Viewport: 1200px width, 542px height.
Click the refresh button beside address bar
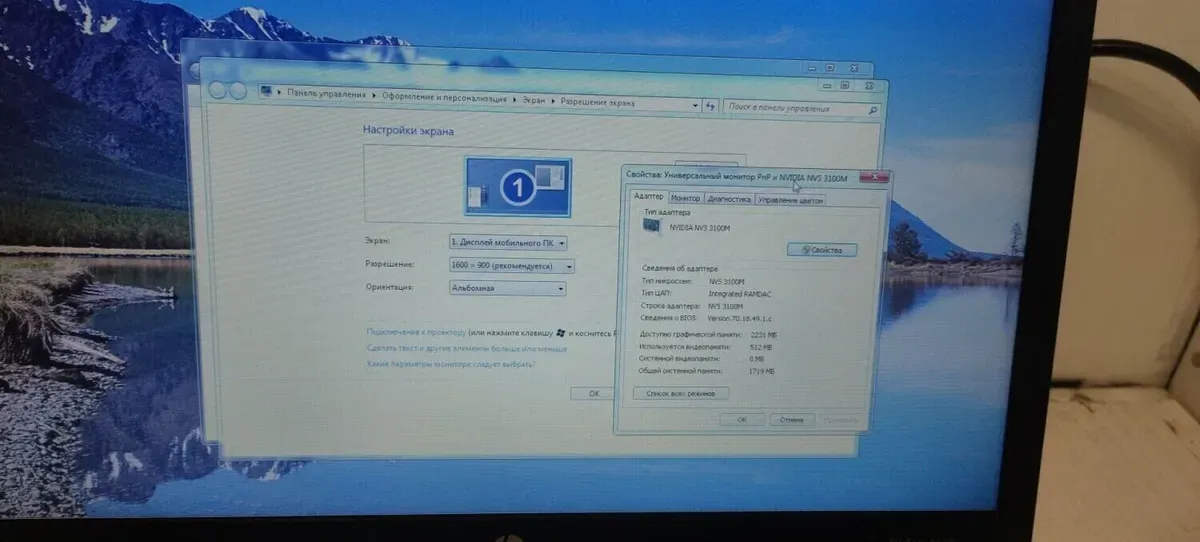(711, 105)
